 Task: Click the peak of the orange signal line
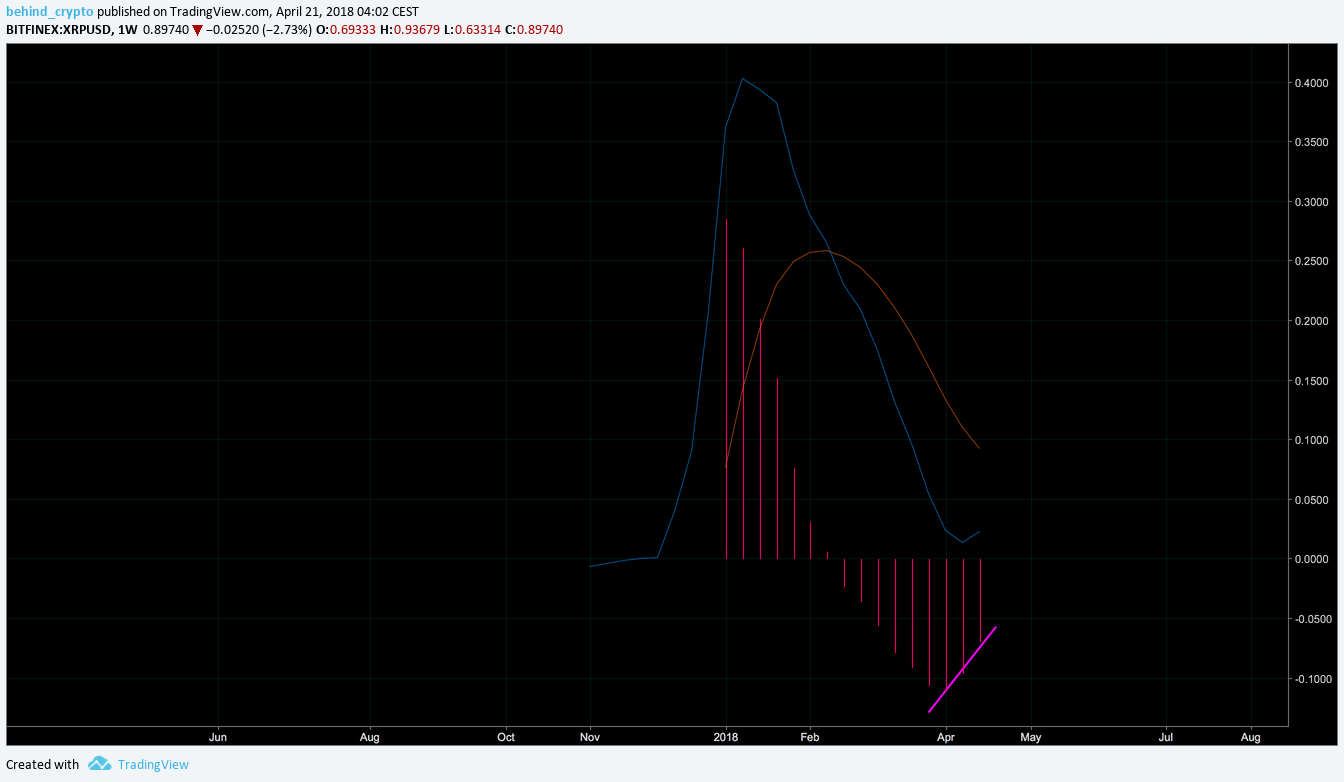[824, 250]
